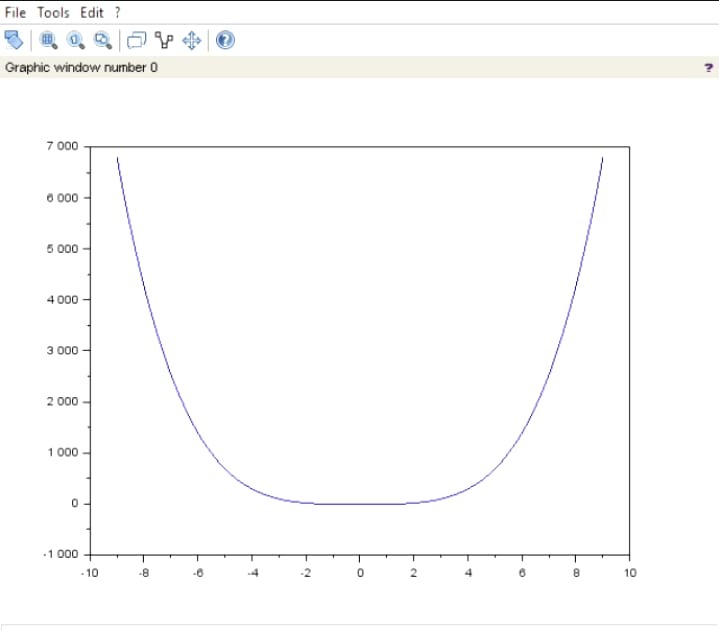Click y-axis label '3 000'

(62, 350)
